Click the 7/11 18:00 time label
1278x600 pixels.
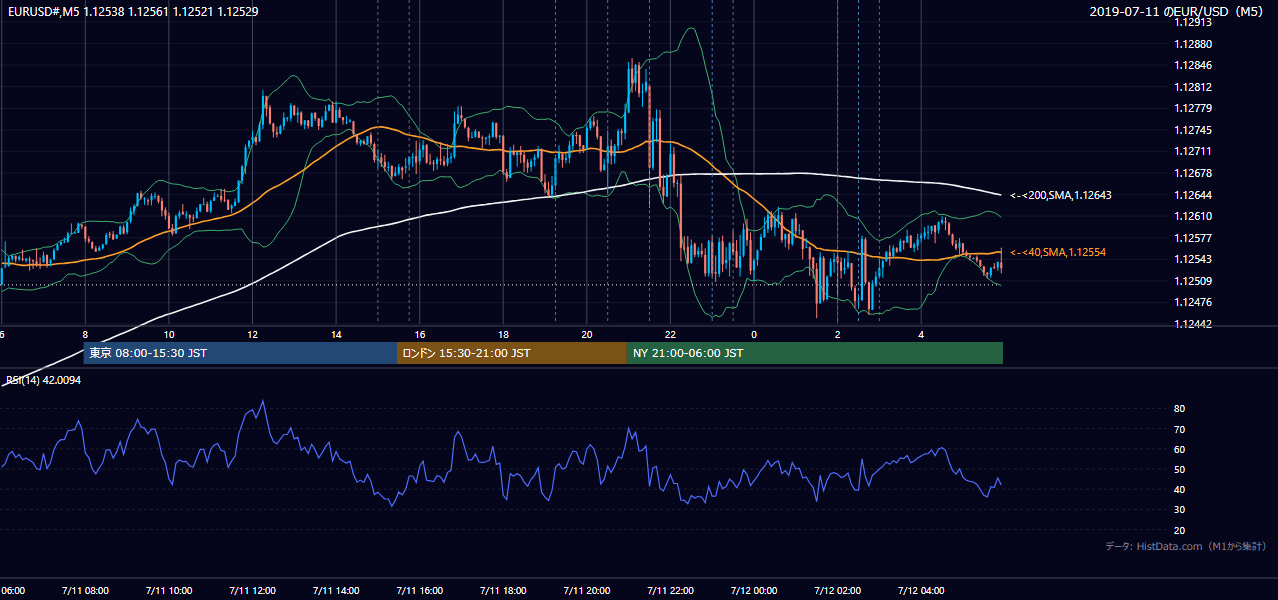point(504,591)
